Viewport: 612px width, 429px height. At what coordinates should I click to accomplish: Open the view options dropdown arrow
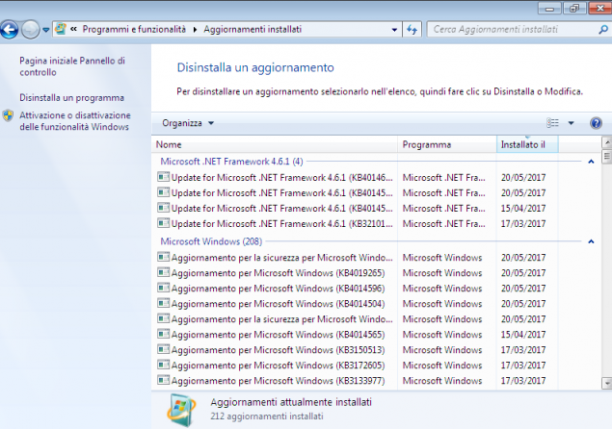[571, 123]
